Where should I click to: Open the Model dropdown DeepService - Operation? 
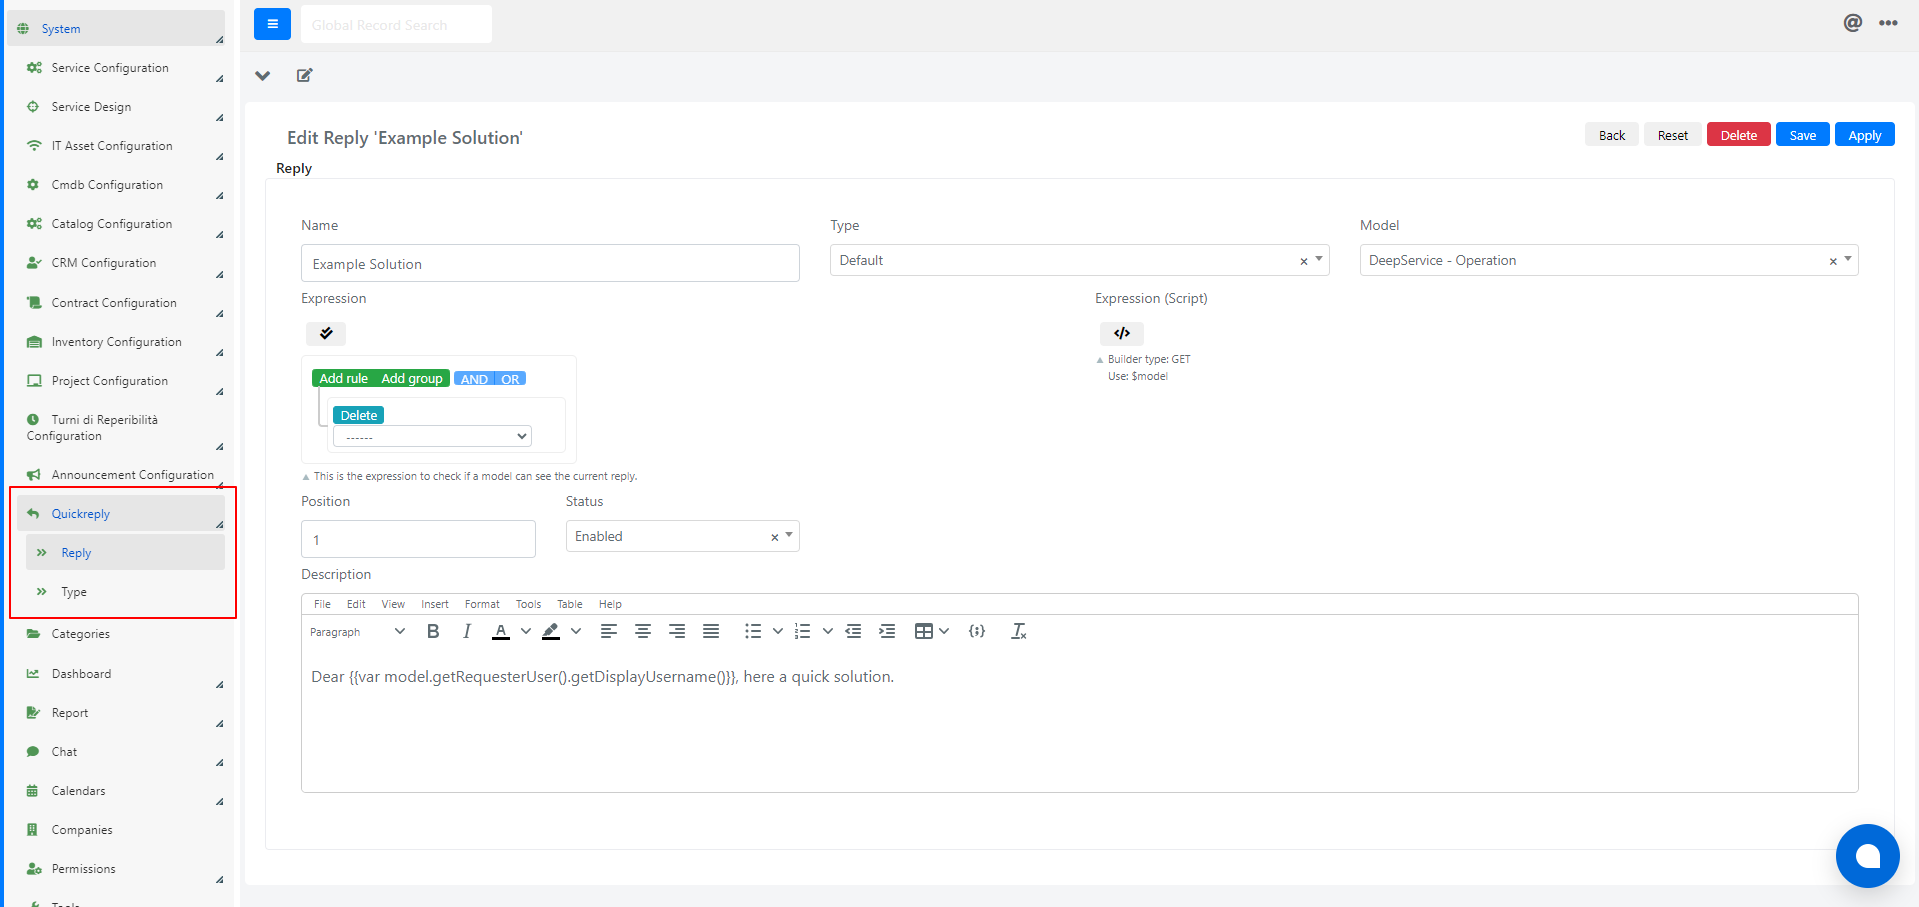pos(1608,260)
